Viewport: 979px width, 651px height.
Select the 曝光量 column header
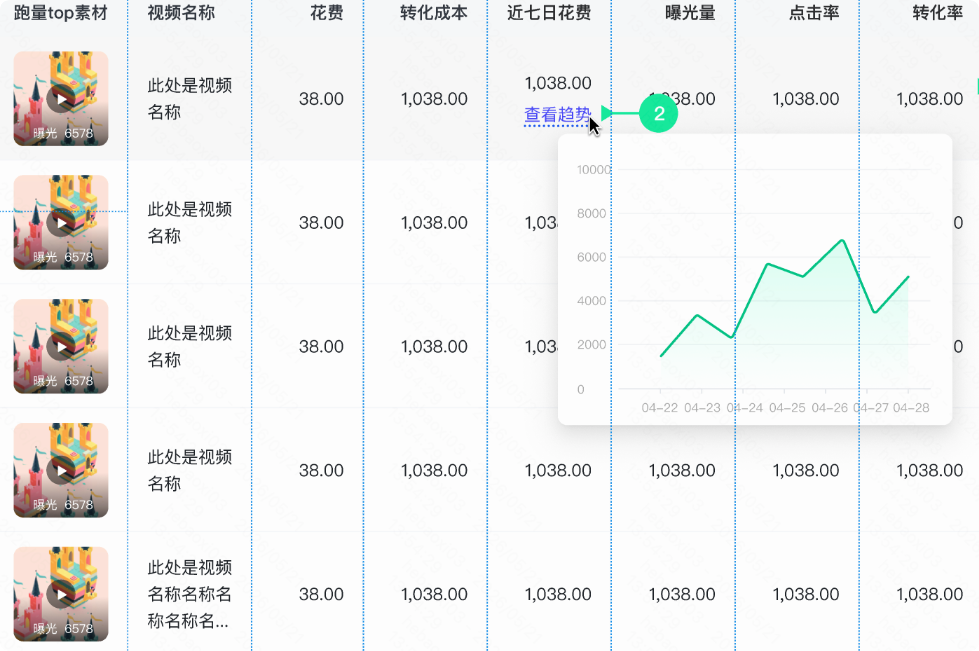690,13
